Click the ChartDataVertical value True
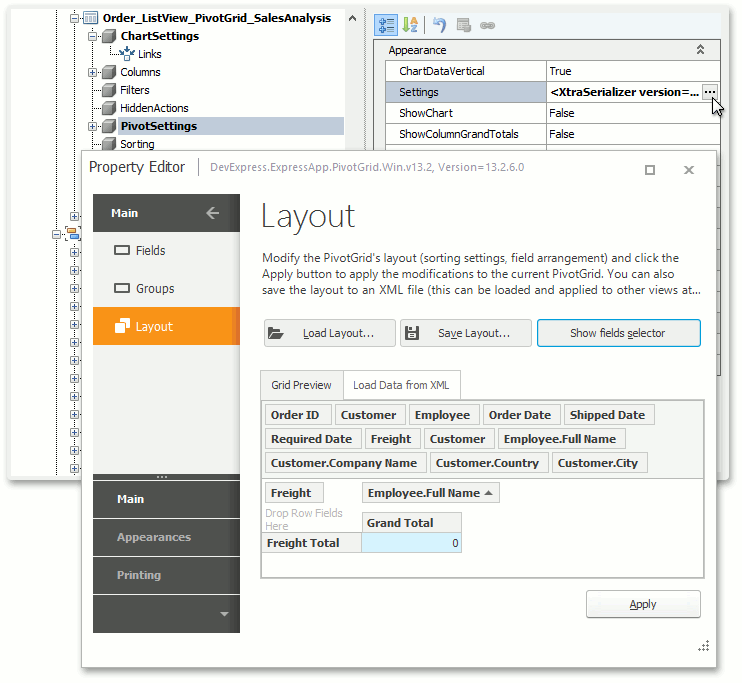This screenshot has width=742, height=683. tap(633, 71)
